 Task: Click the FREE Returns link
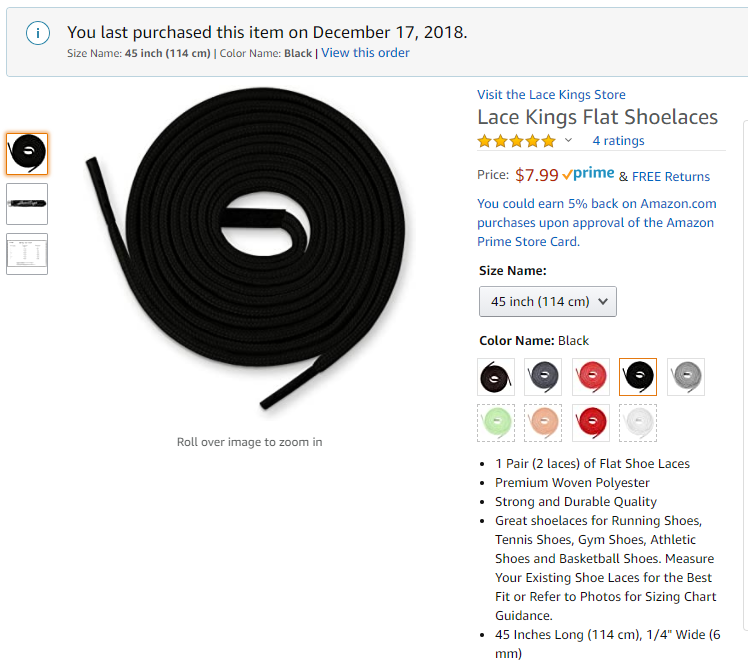pyautogui.click(x=671, y=176)
